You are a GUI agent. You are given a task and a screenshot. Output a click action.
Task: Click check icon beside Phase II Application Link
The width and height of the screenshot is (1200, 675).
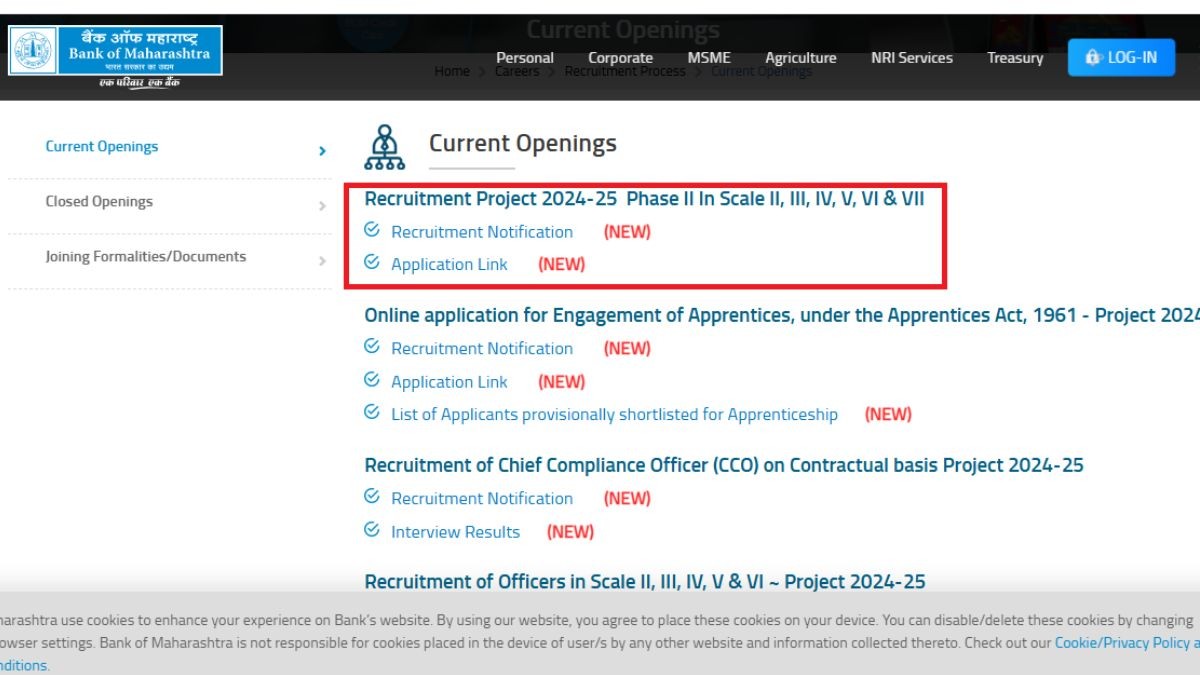click(372, 263)
